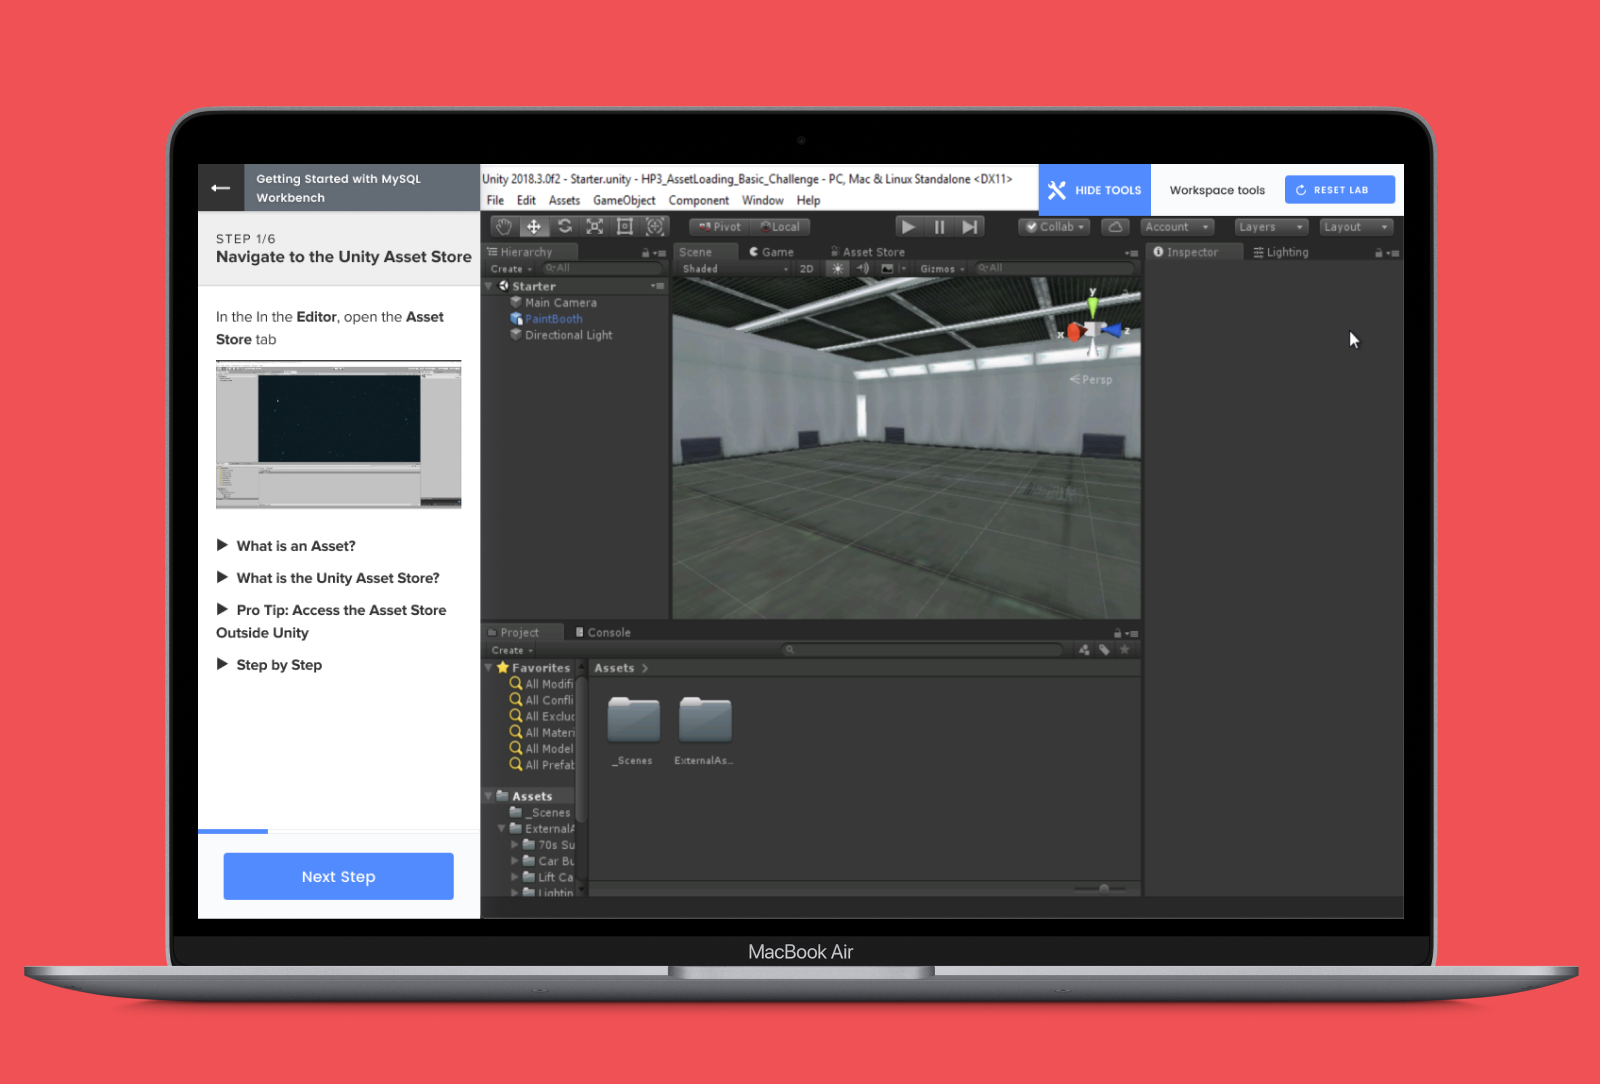Click the RESET LAB button
Viewport: 1600px width, 1084px height.
coord(1340,190)
